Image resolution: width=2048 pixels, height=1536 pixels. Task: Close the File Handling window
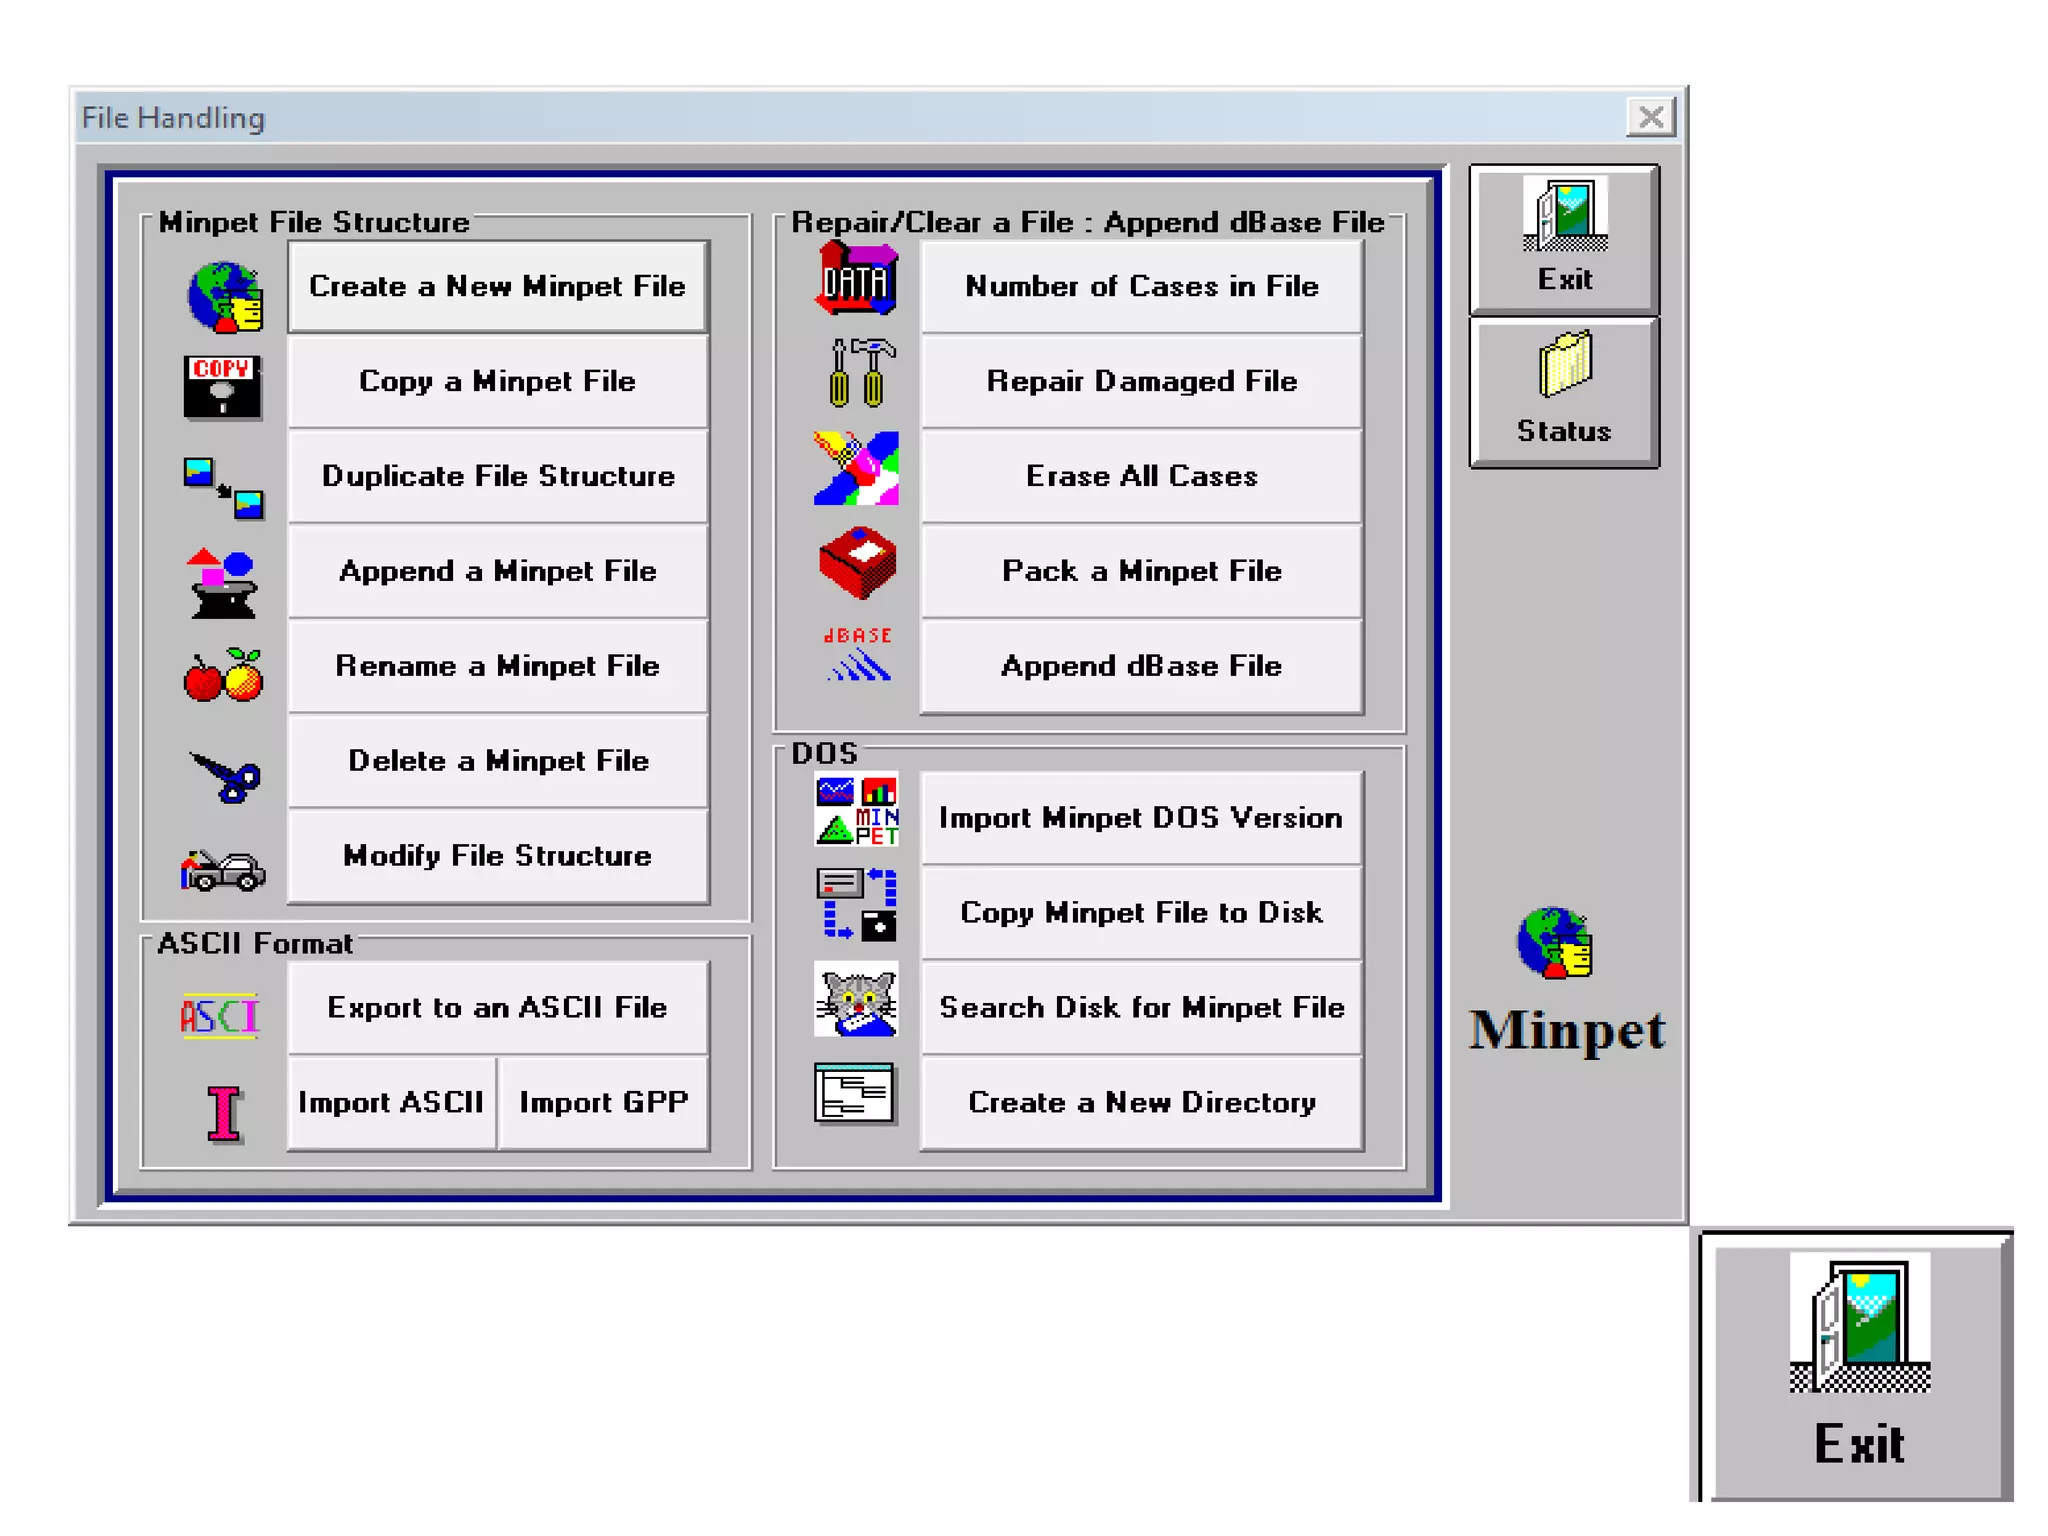(x=1650, y=117)
